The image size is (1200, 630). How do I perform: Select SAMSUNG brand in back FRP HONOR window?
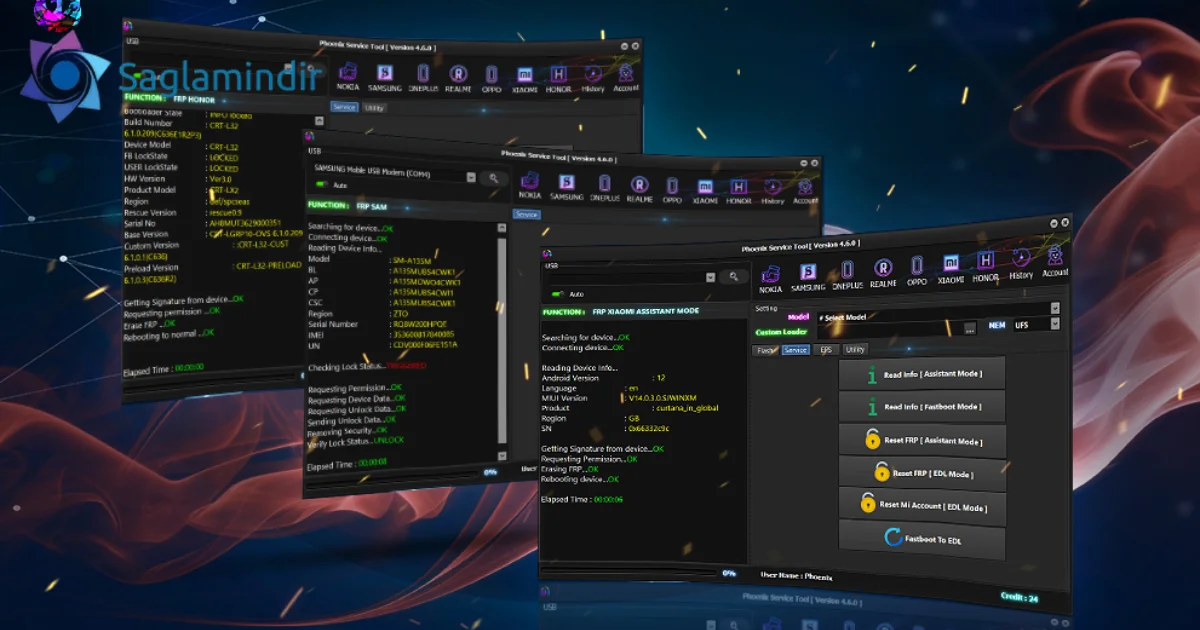coord(384,79)
